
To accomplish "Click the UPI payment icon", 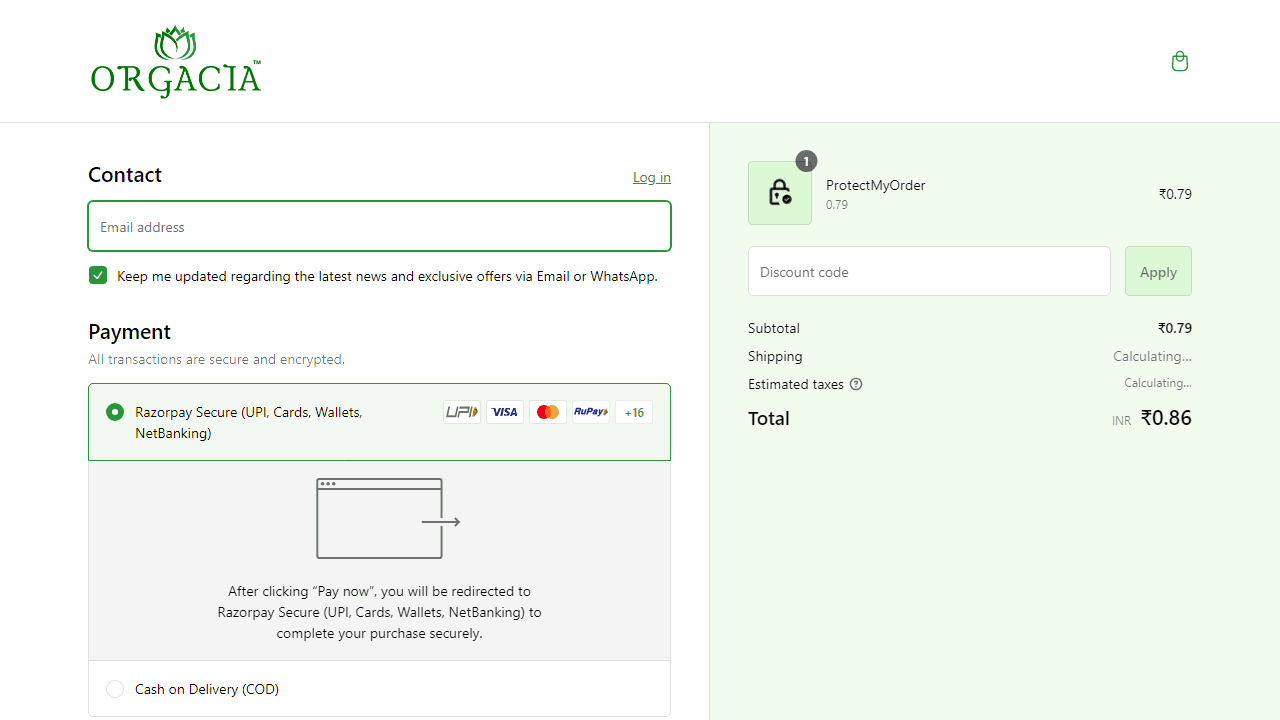I will click(x=462, y=412).
